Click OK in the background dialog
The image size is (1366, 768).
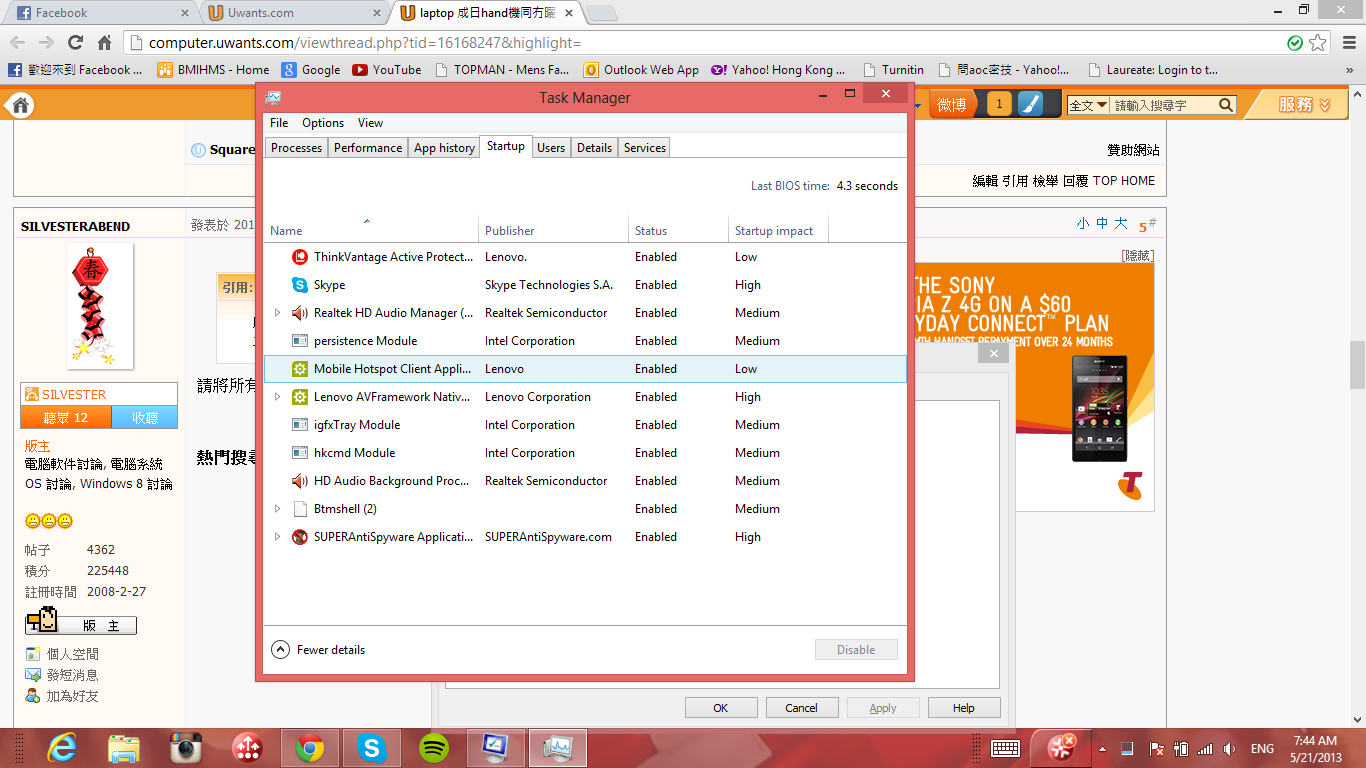[721, 708]
